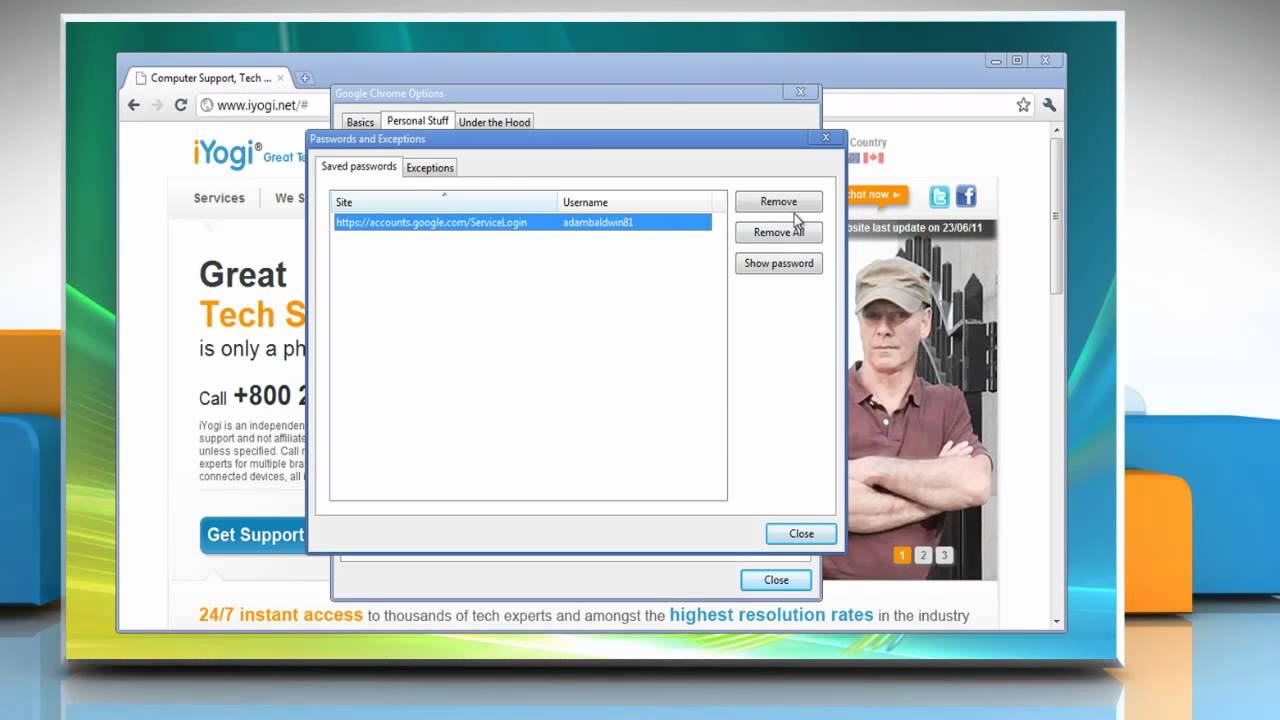Switch to the Exceptions tab
The image size is (1280, 720).
pos(430,168)
